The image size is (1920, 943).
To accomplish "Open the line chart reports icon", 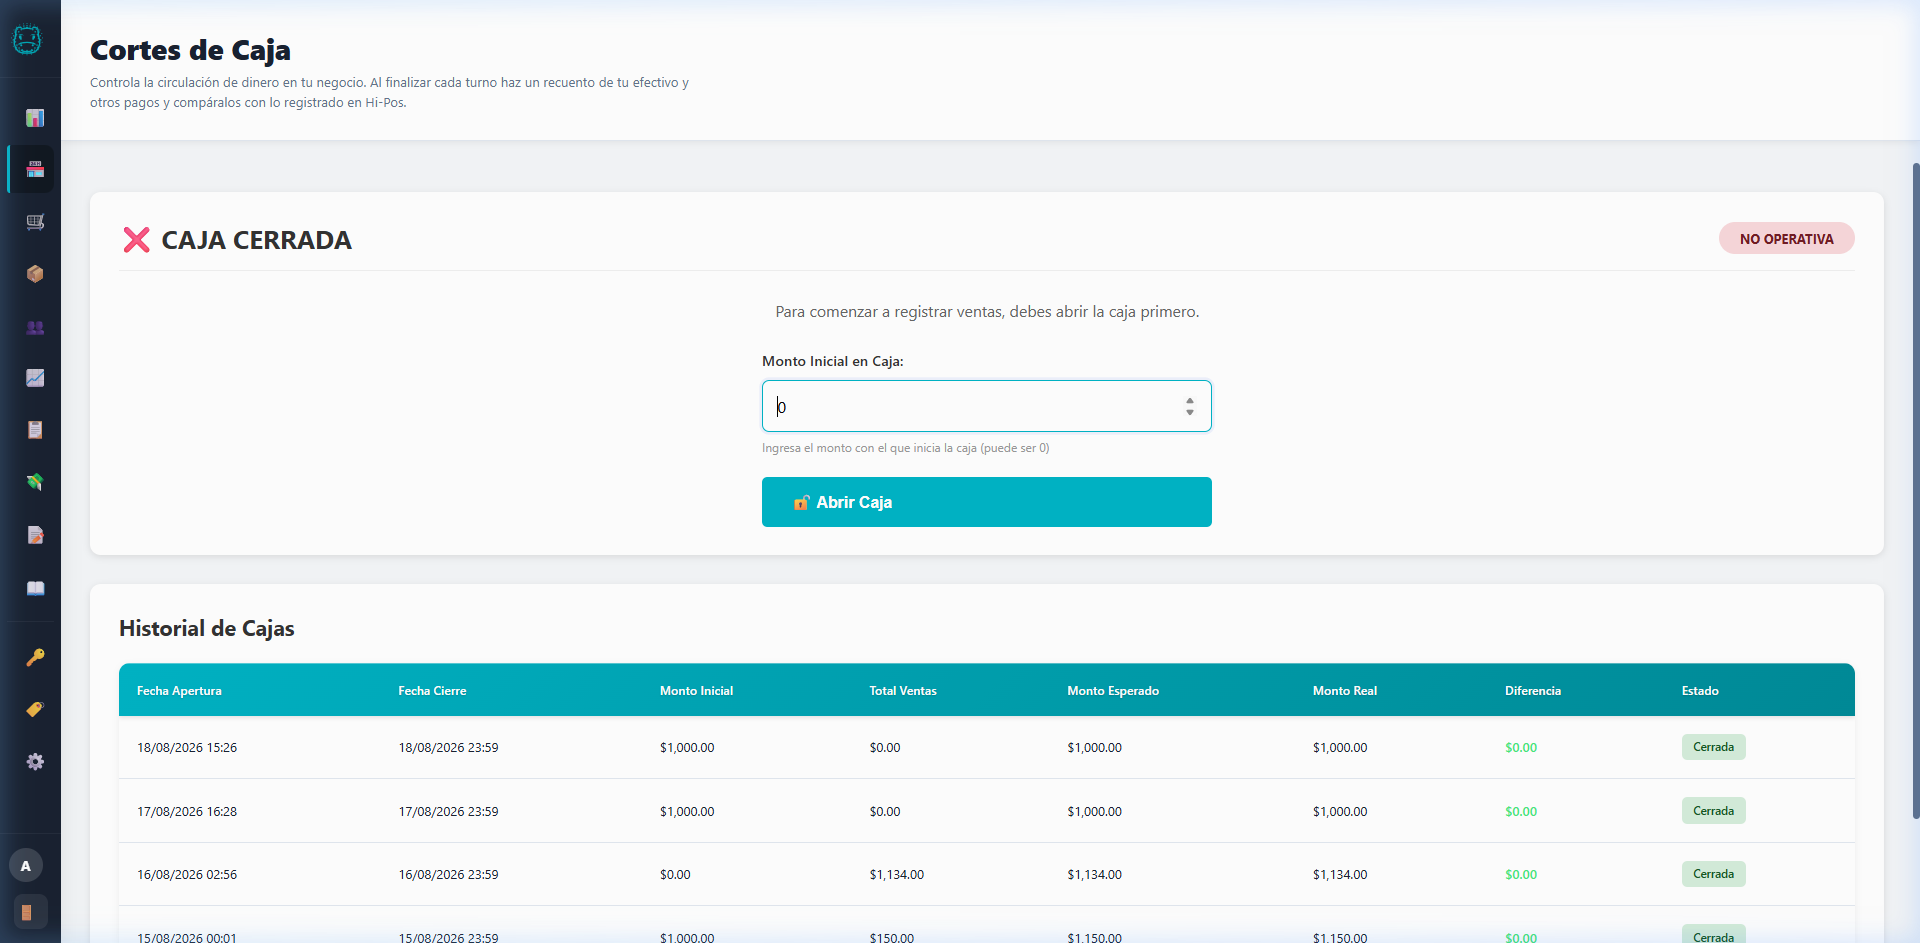I will click(35, 378).
